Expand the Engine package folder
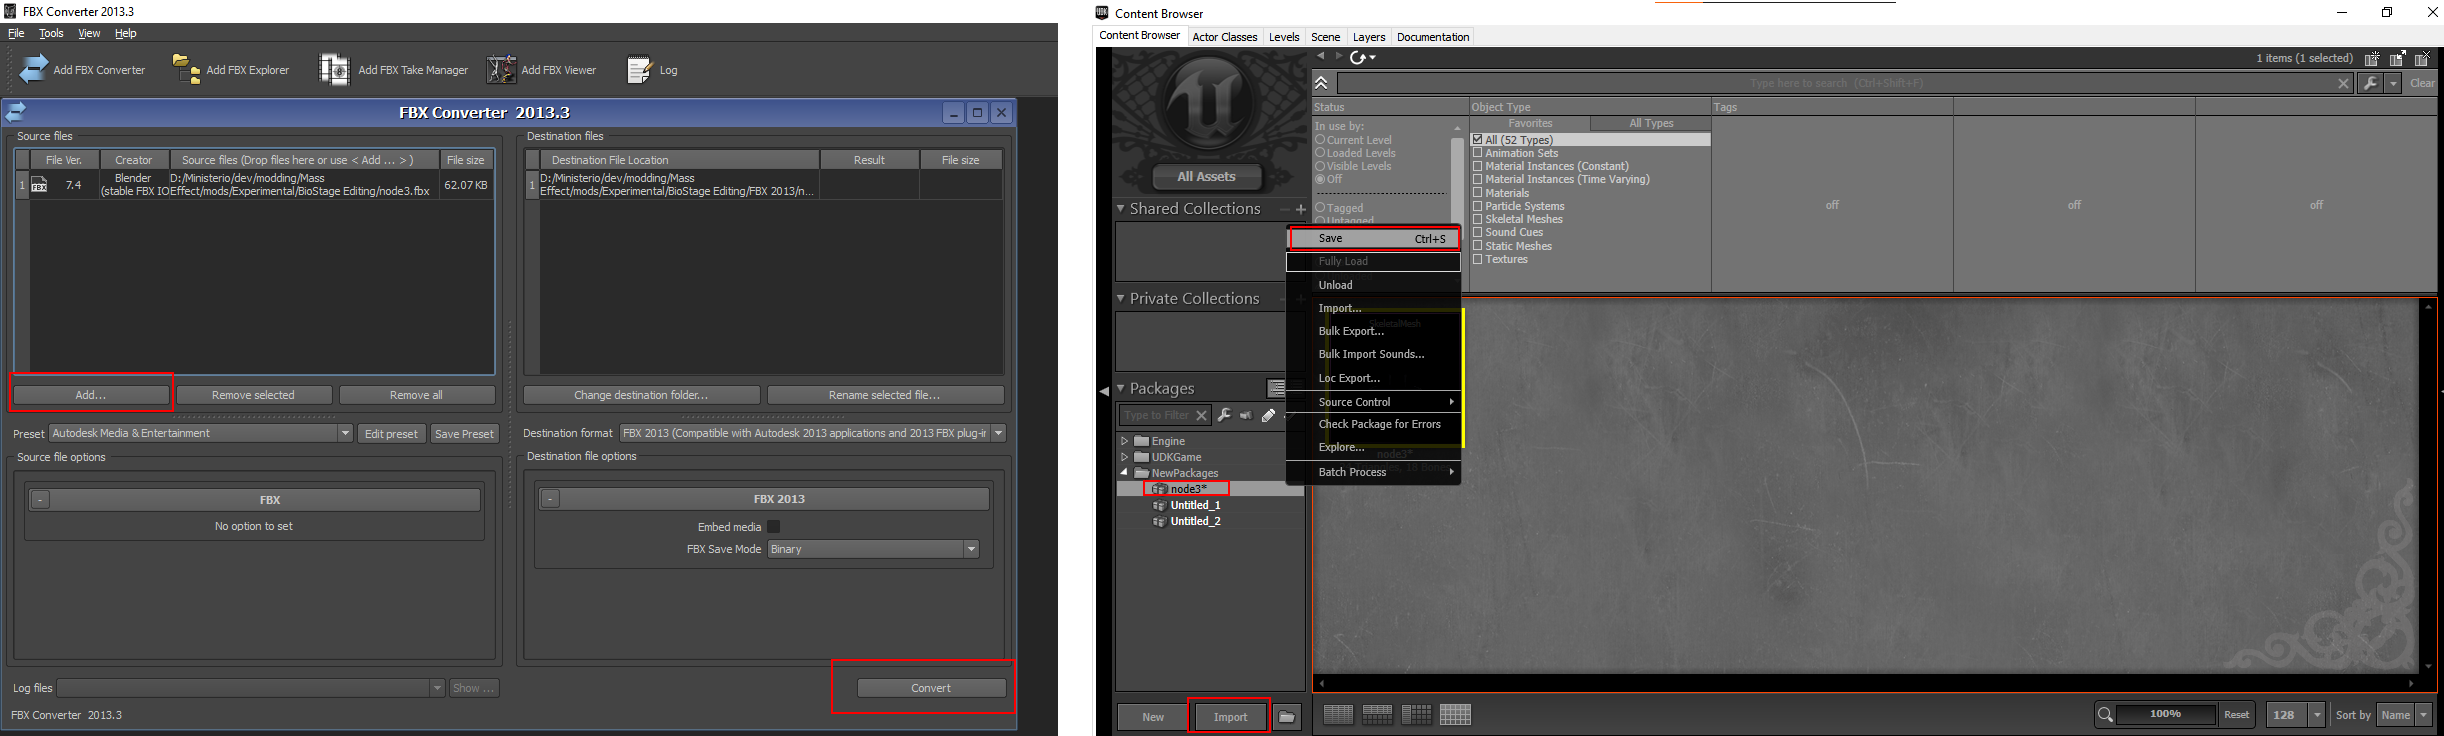Viewport: 2444px width, 736px height. point(1124,441)
